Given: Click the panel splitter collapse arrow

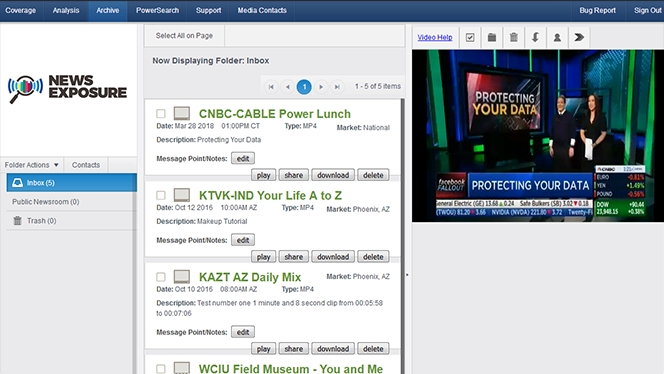Looking at the screenshot, I should click(x=407, y=275).
